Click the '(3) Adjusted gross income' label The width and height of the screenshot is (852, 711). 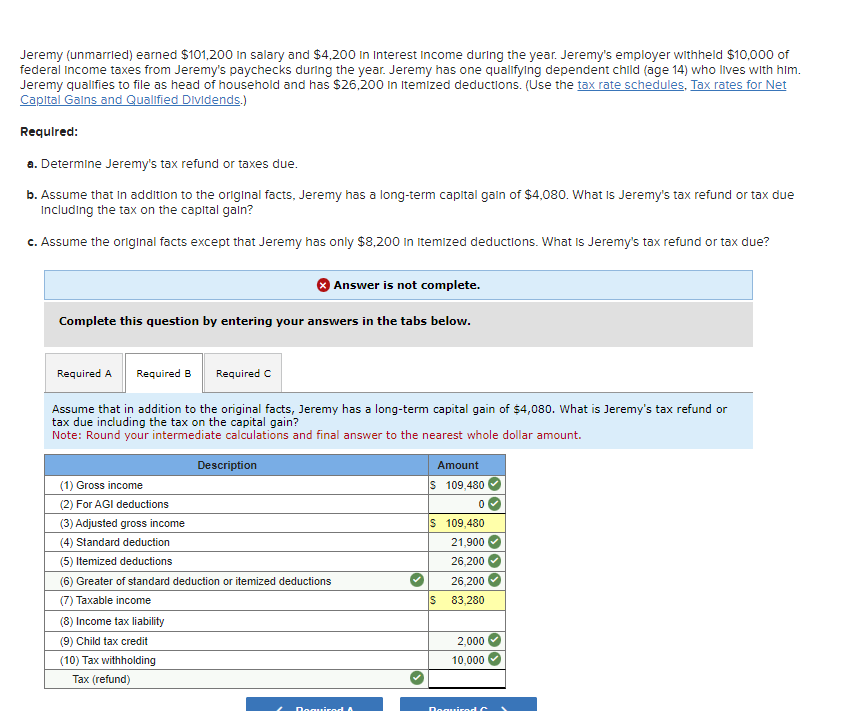pyautogui.click(x=122, y=523)
